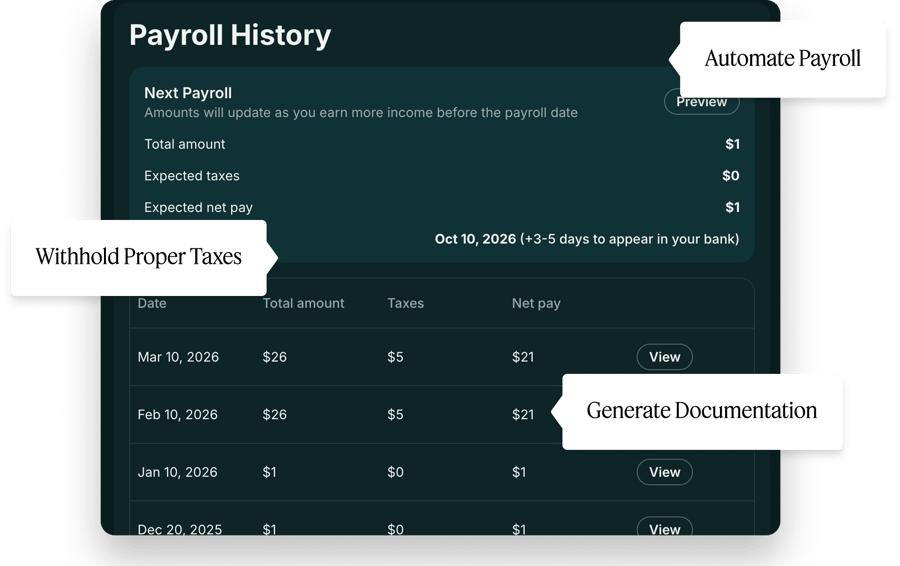
Task: View the Jan 10, 2026 payroll
Action: point(664,472)
